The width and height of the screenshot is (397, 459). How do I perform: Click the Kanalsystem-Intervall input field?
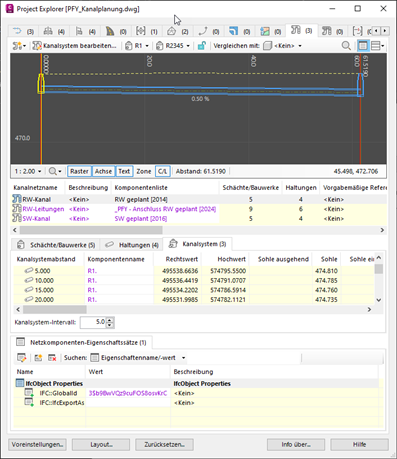(x=93, y=322)
